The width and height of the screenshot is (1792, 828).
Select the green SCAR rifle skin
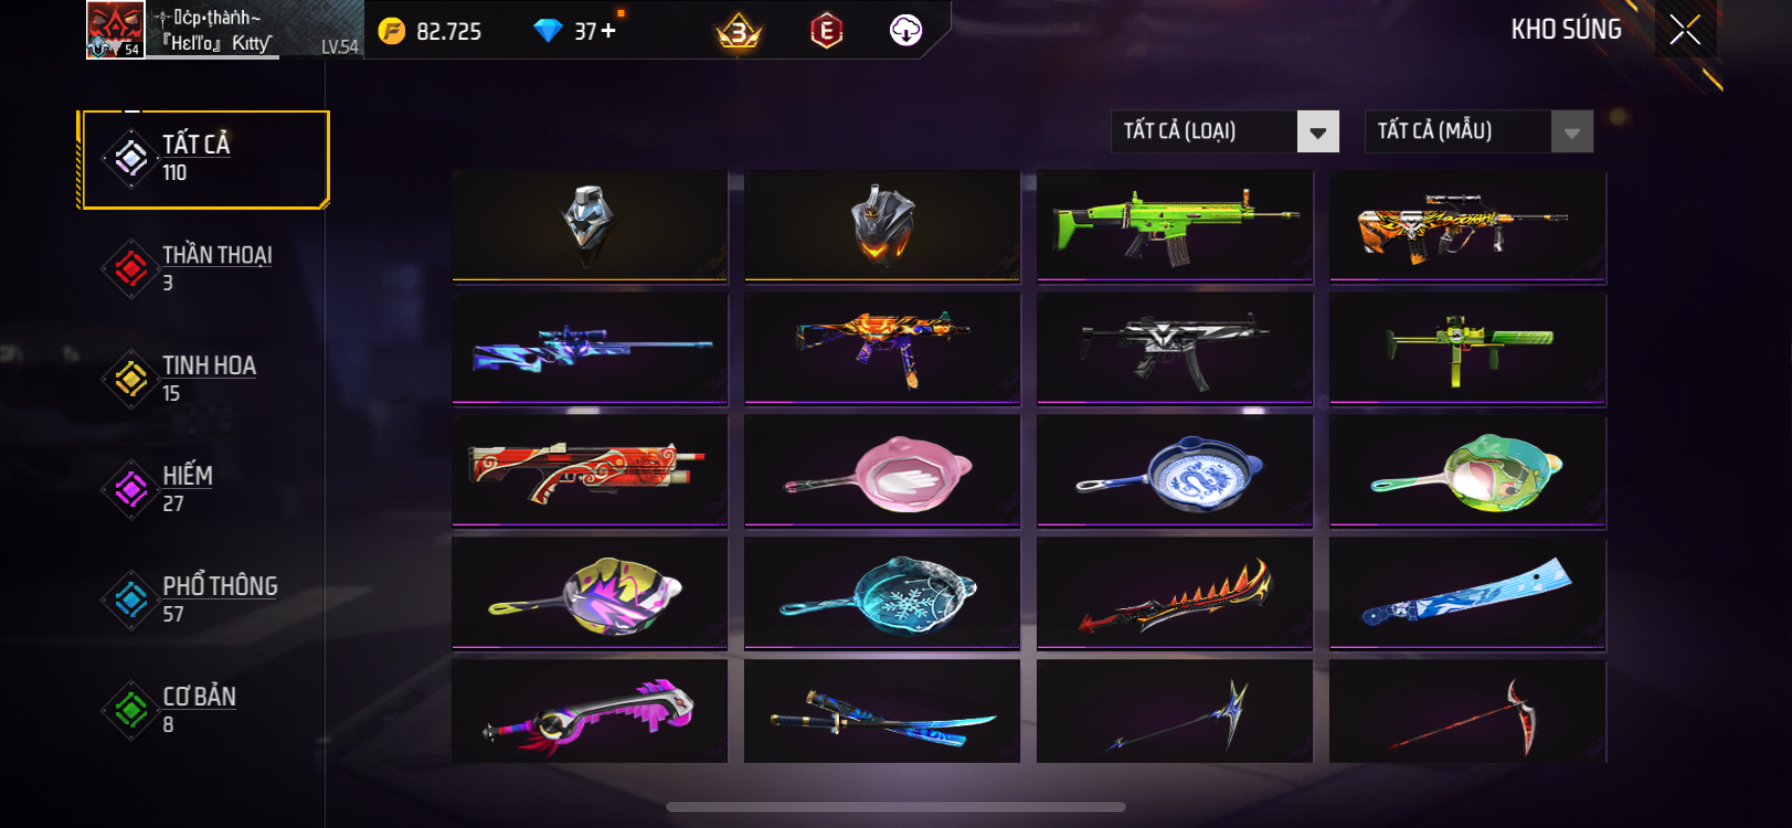(1175, 225)
